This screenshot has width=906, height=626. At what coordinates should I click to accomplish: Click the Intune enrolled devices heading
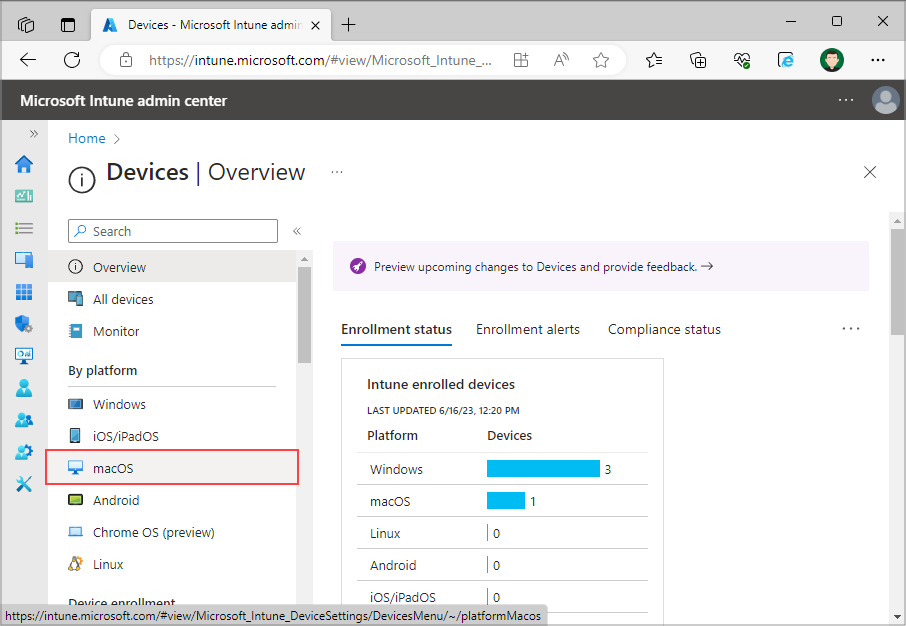[441, 384]
